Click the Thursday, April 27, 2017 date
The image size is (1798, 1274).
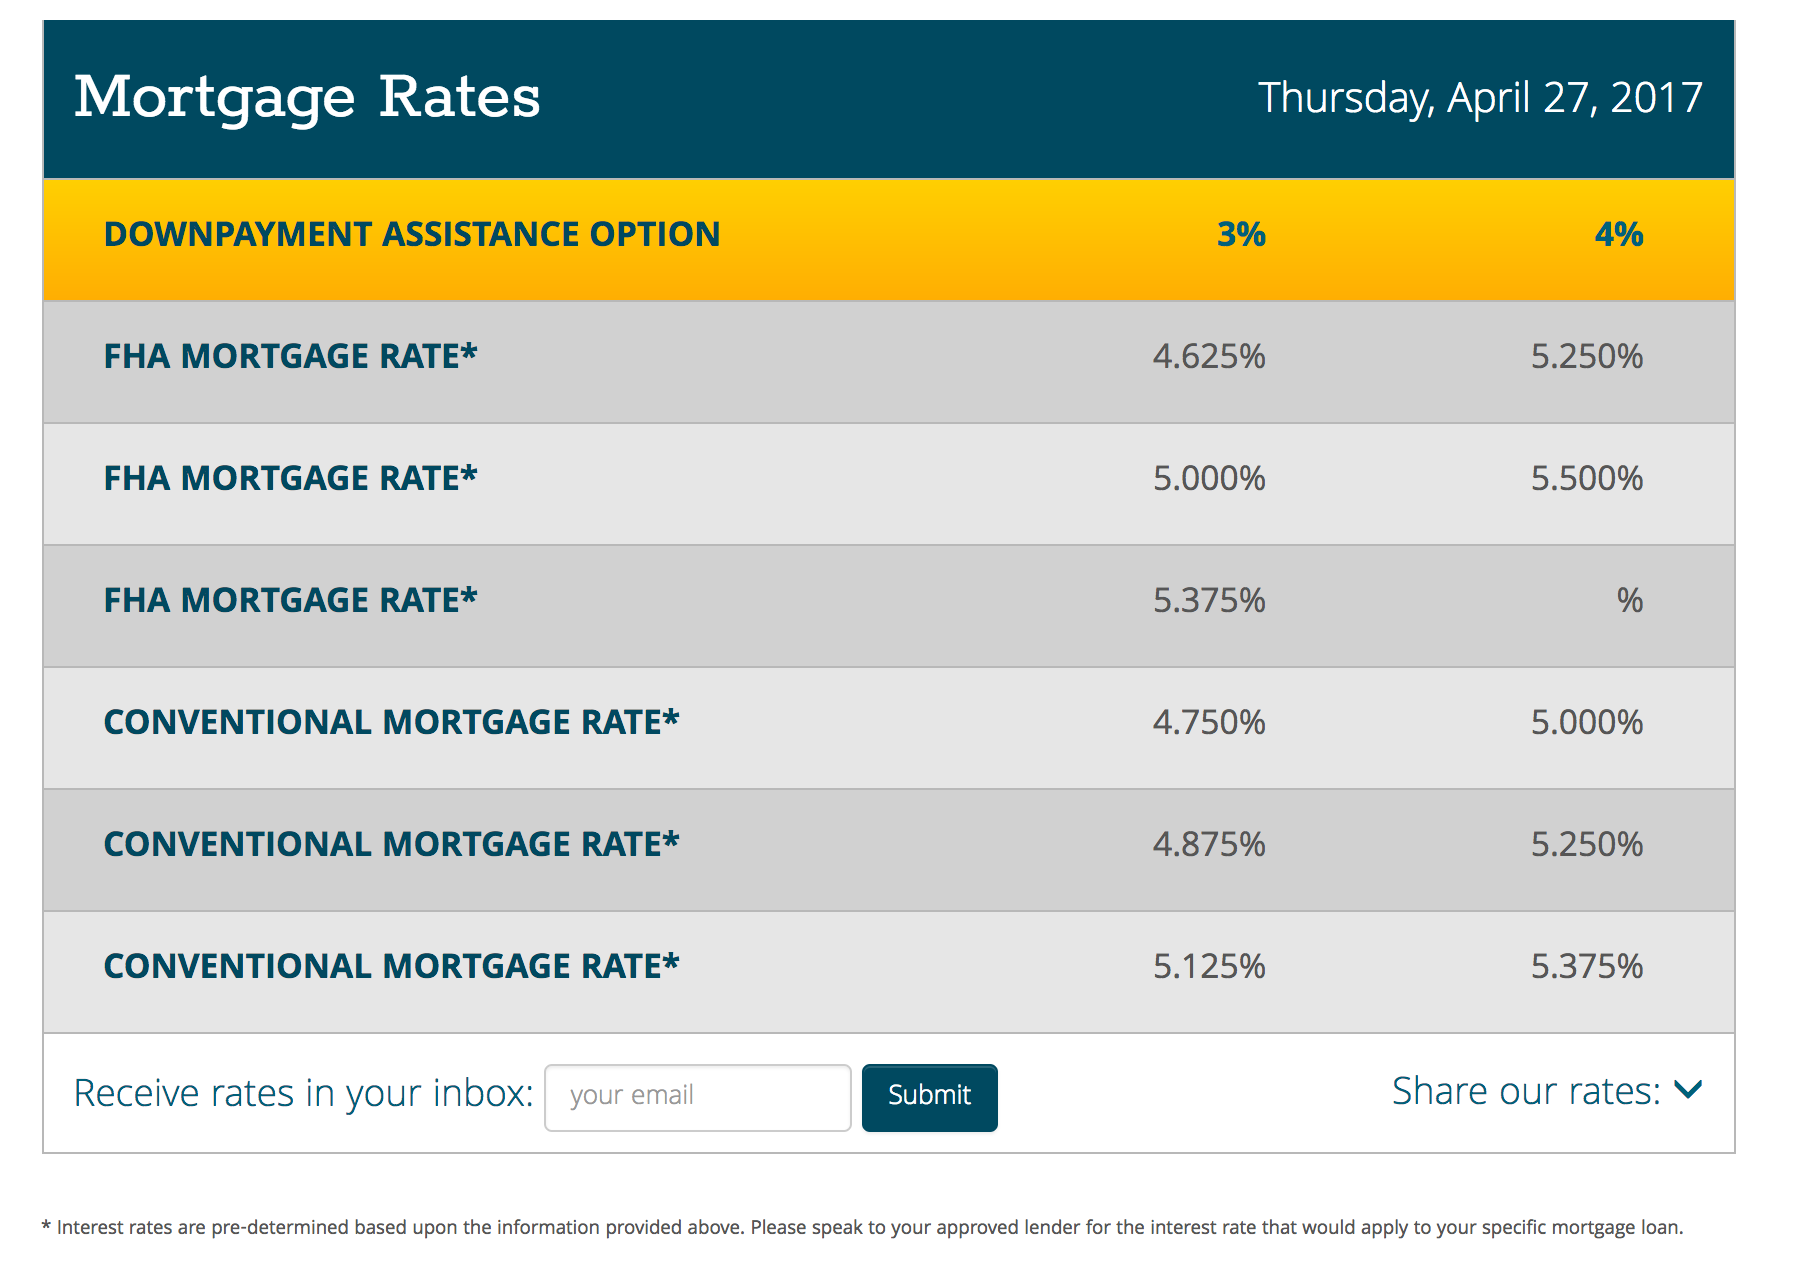1480,98
